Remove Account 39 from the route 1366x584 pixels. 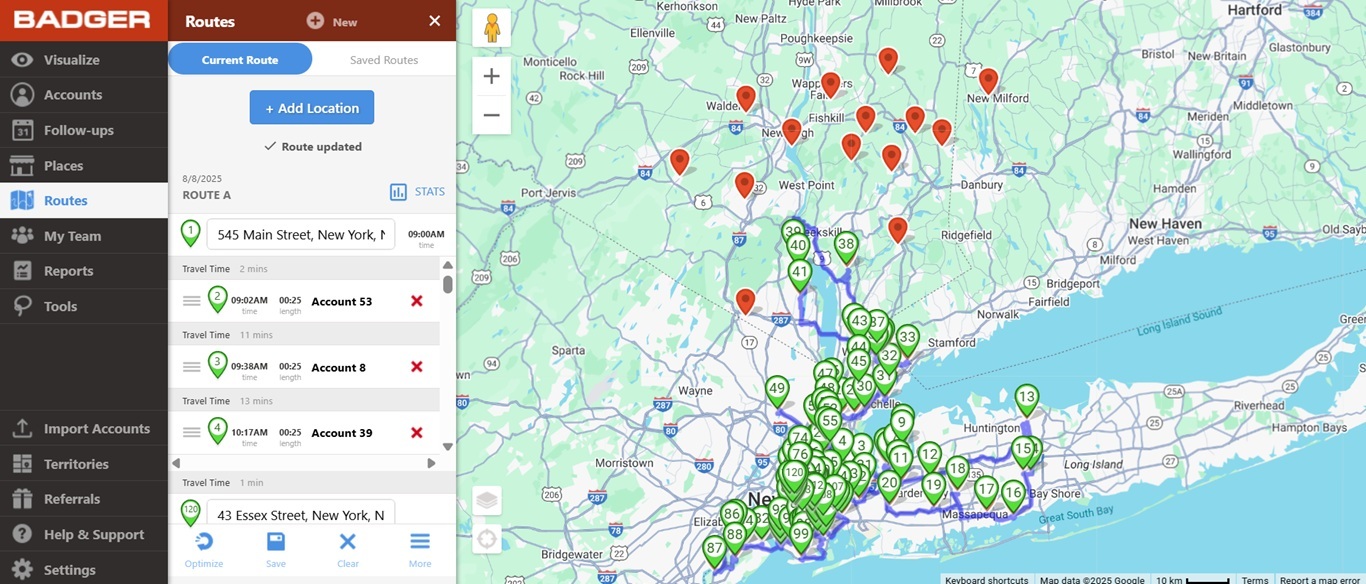click(417, 433)
